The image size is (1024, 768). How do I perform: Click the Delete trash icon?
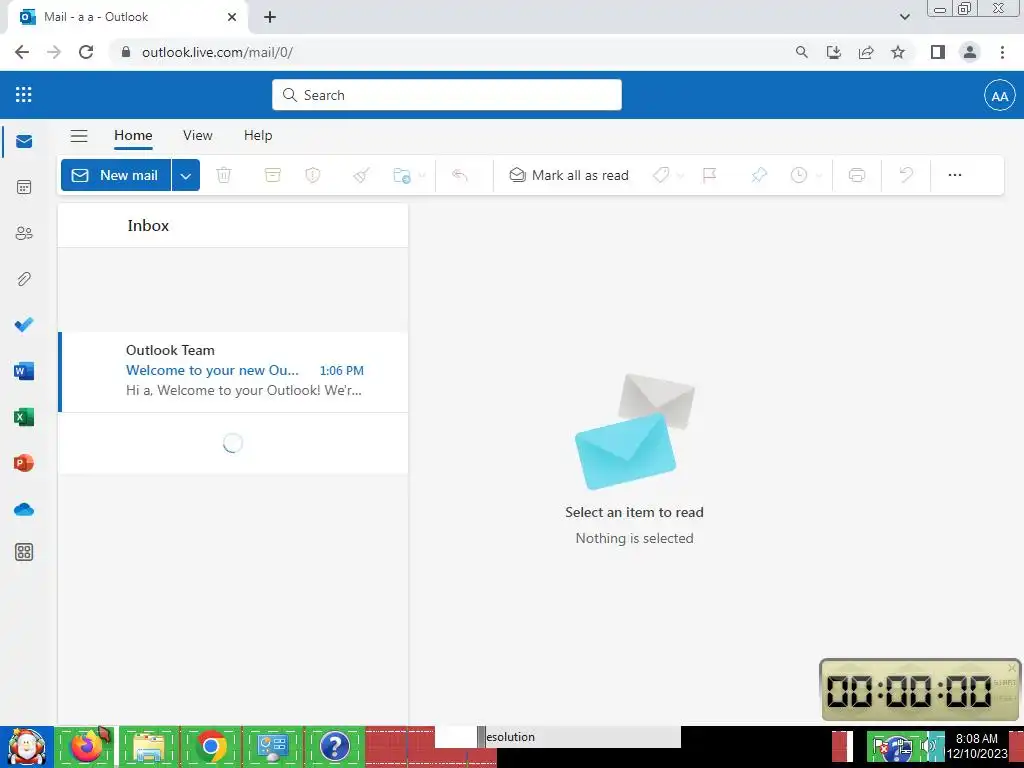224,175
